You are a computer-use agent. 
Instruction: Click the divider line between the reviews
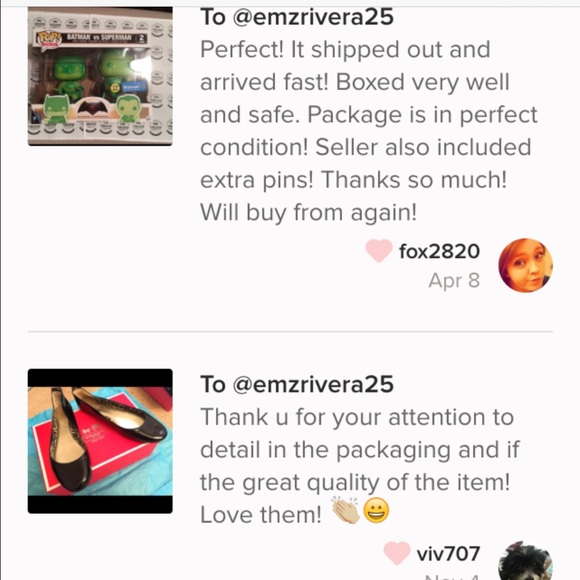[290, 332]
